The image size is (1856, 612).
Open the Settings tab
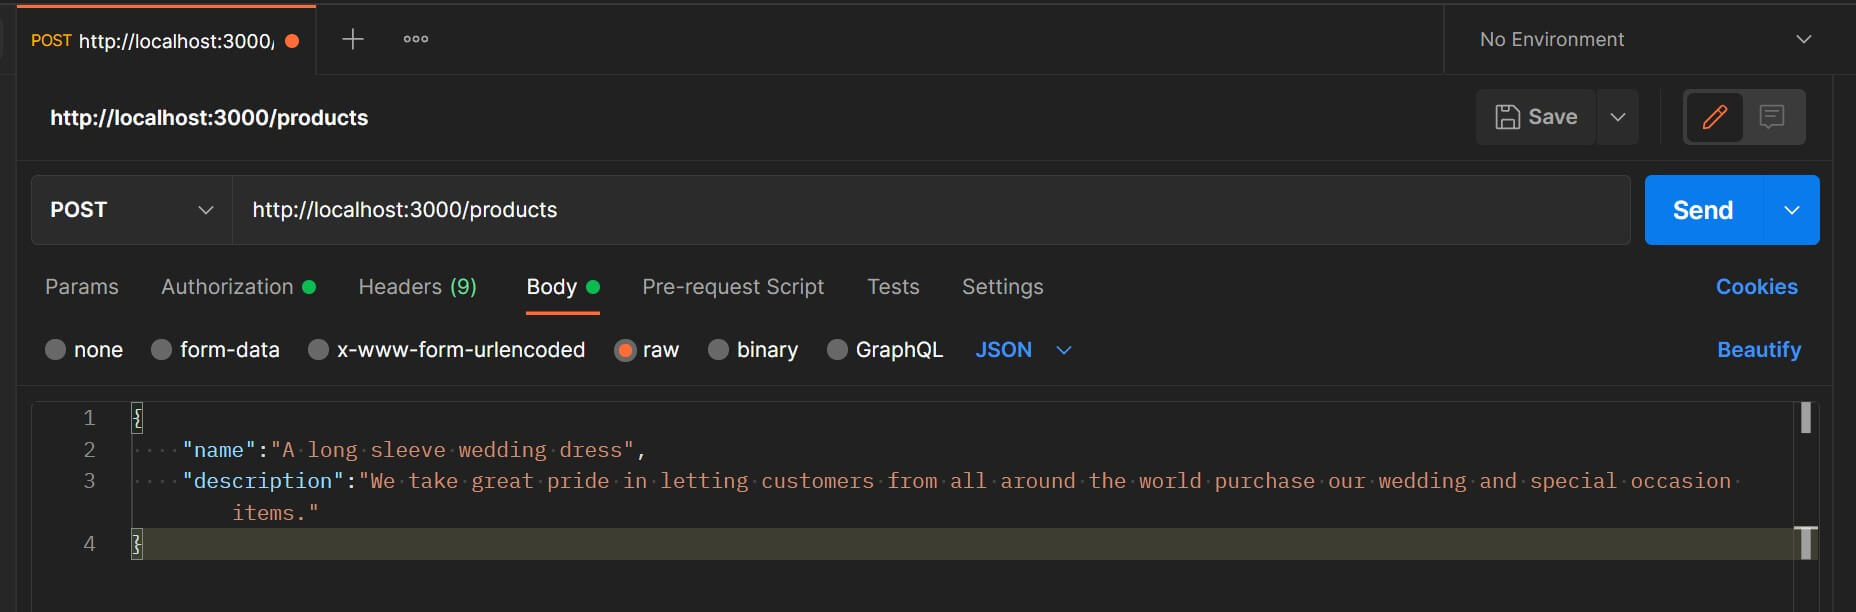click(x=1002, y=287)
